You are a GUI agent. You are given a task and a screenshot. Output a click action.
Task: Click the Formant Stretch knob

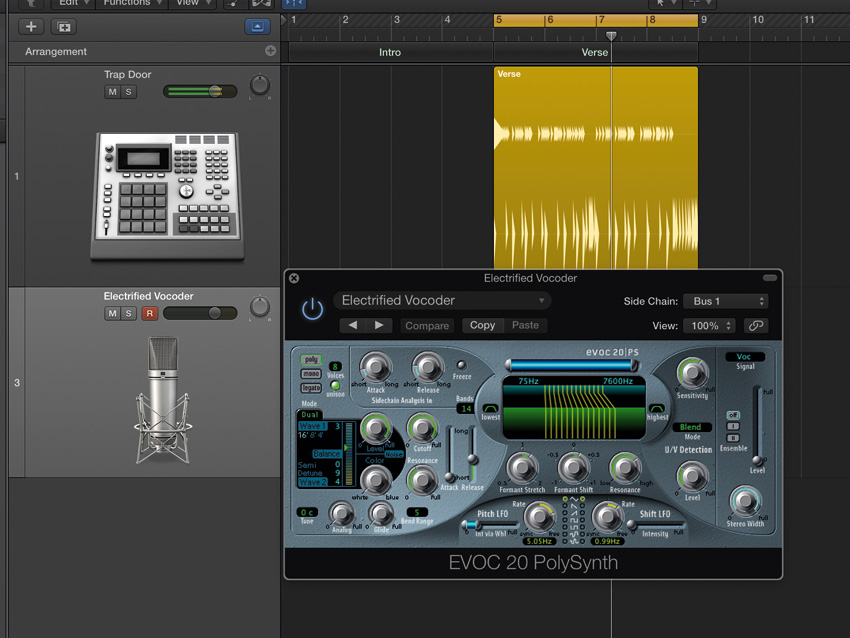[522, 467]
